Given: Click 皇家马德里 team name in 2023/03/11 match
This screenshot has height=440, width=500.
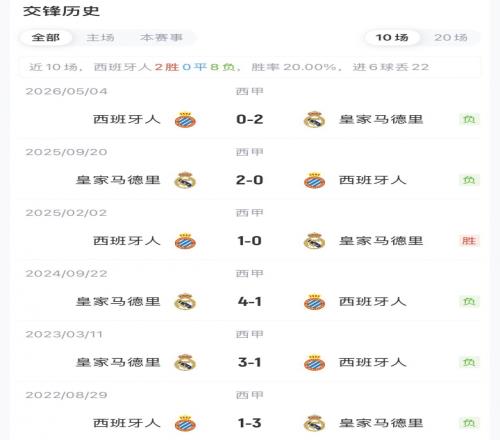Looking at the screenshot, I should 118,362.
